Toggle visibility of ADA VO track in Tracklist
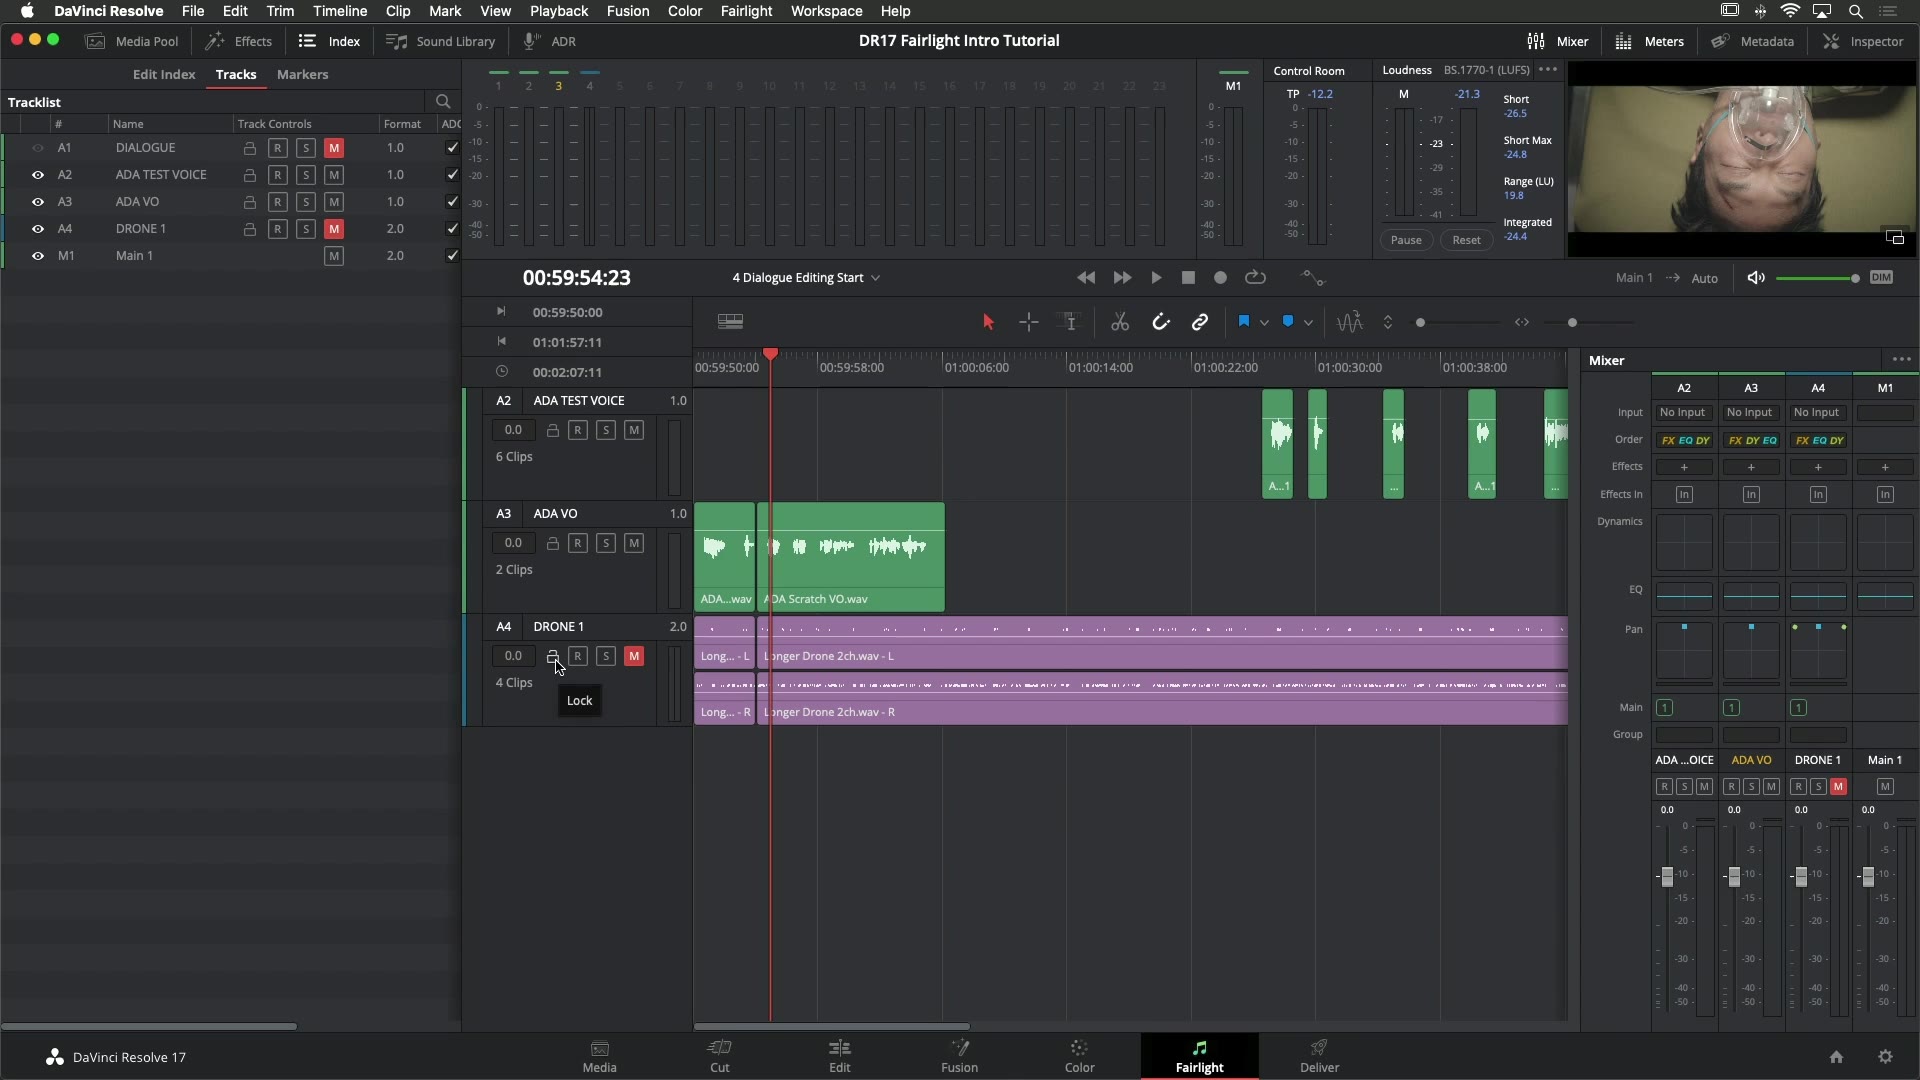The image size is (1920, 1080). pos(38,202)
